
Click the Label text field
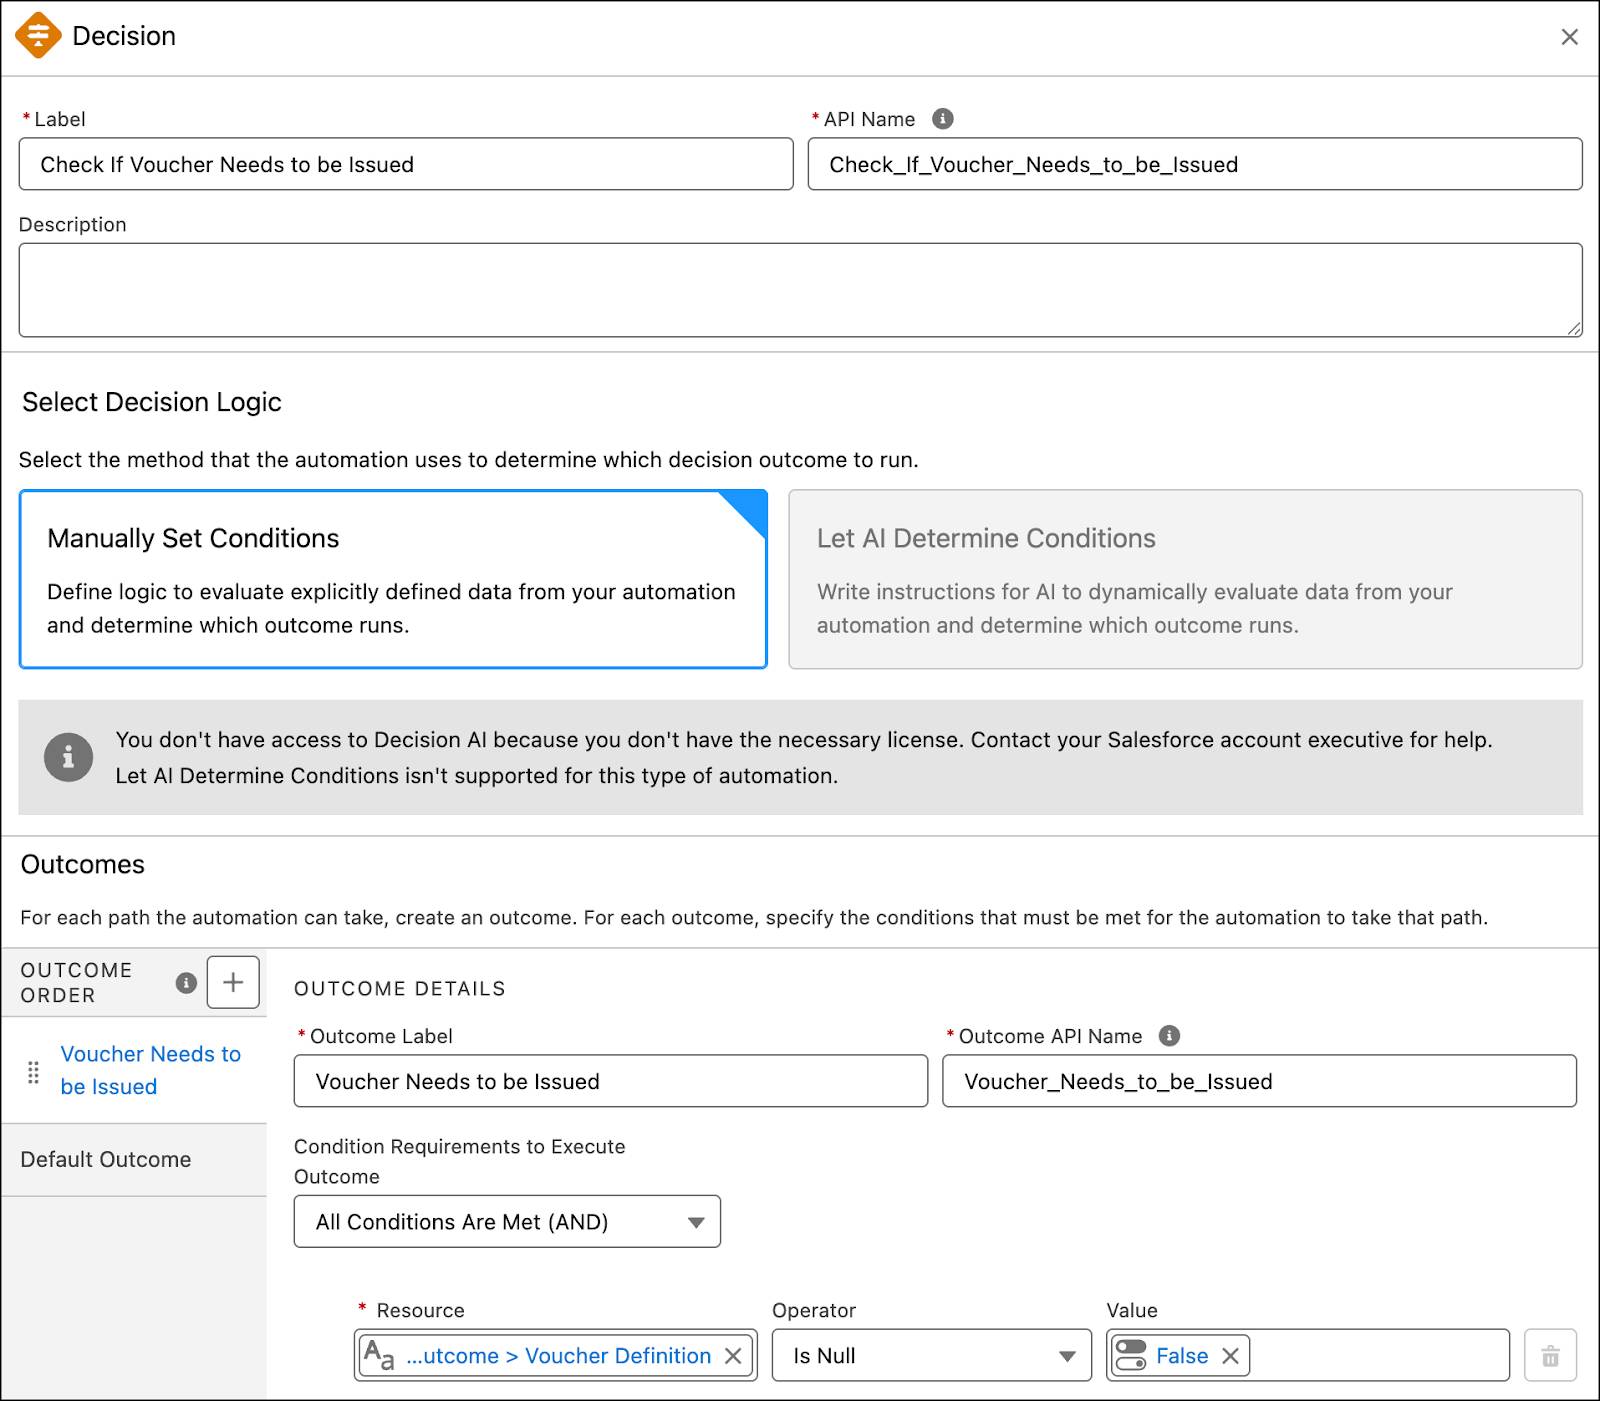406,165
